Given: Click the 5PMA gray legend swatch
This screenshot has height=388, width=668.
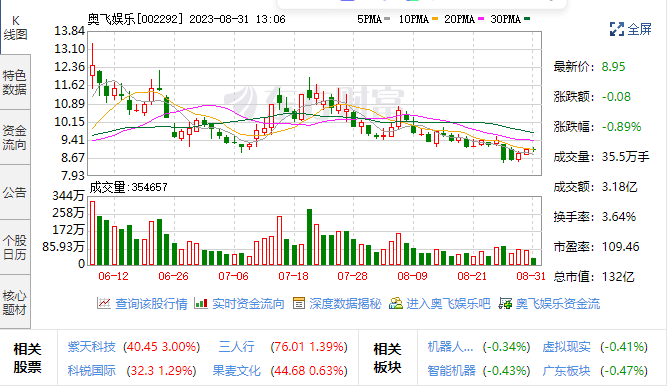Looking at the screenshot, I should coord(387,19).
